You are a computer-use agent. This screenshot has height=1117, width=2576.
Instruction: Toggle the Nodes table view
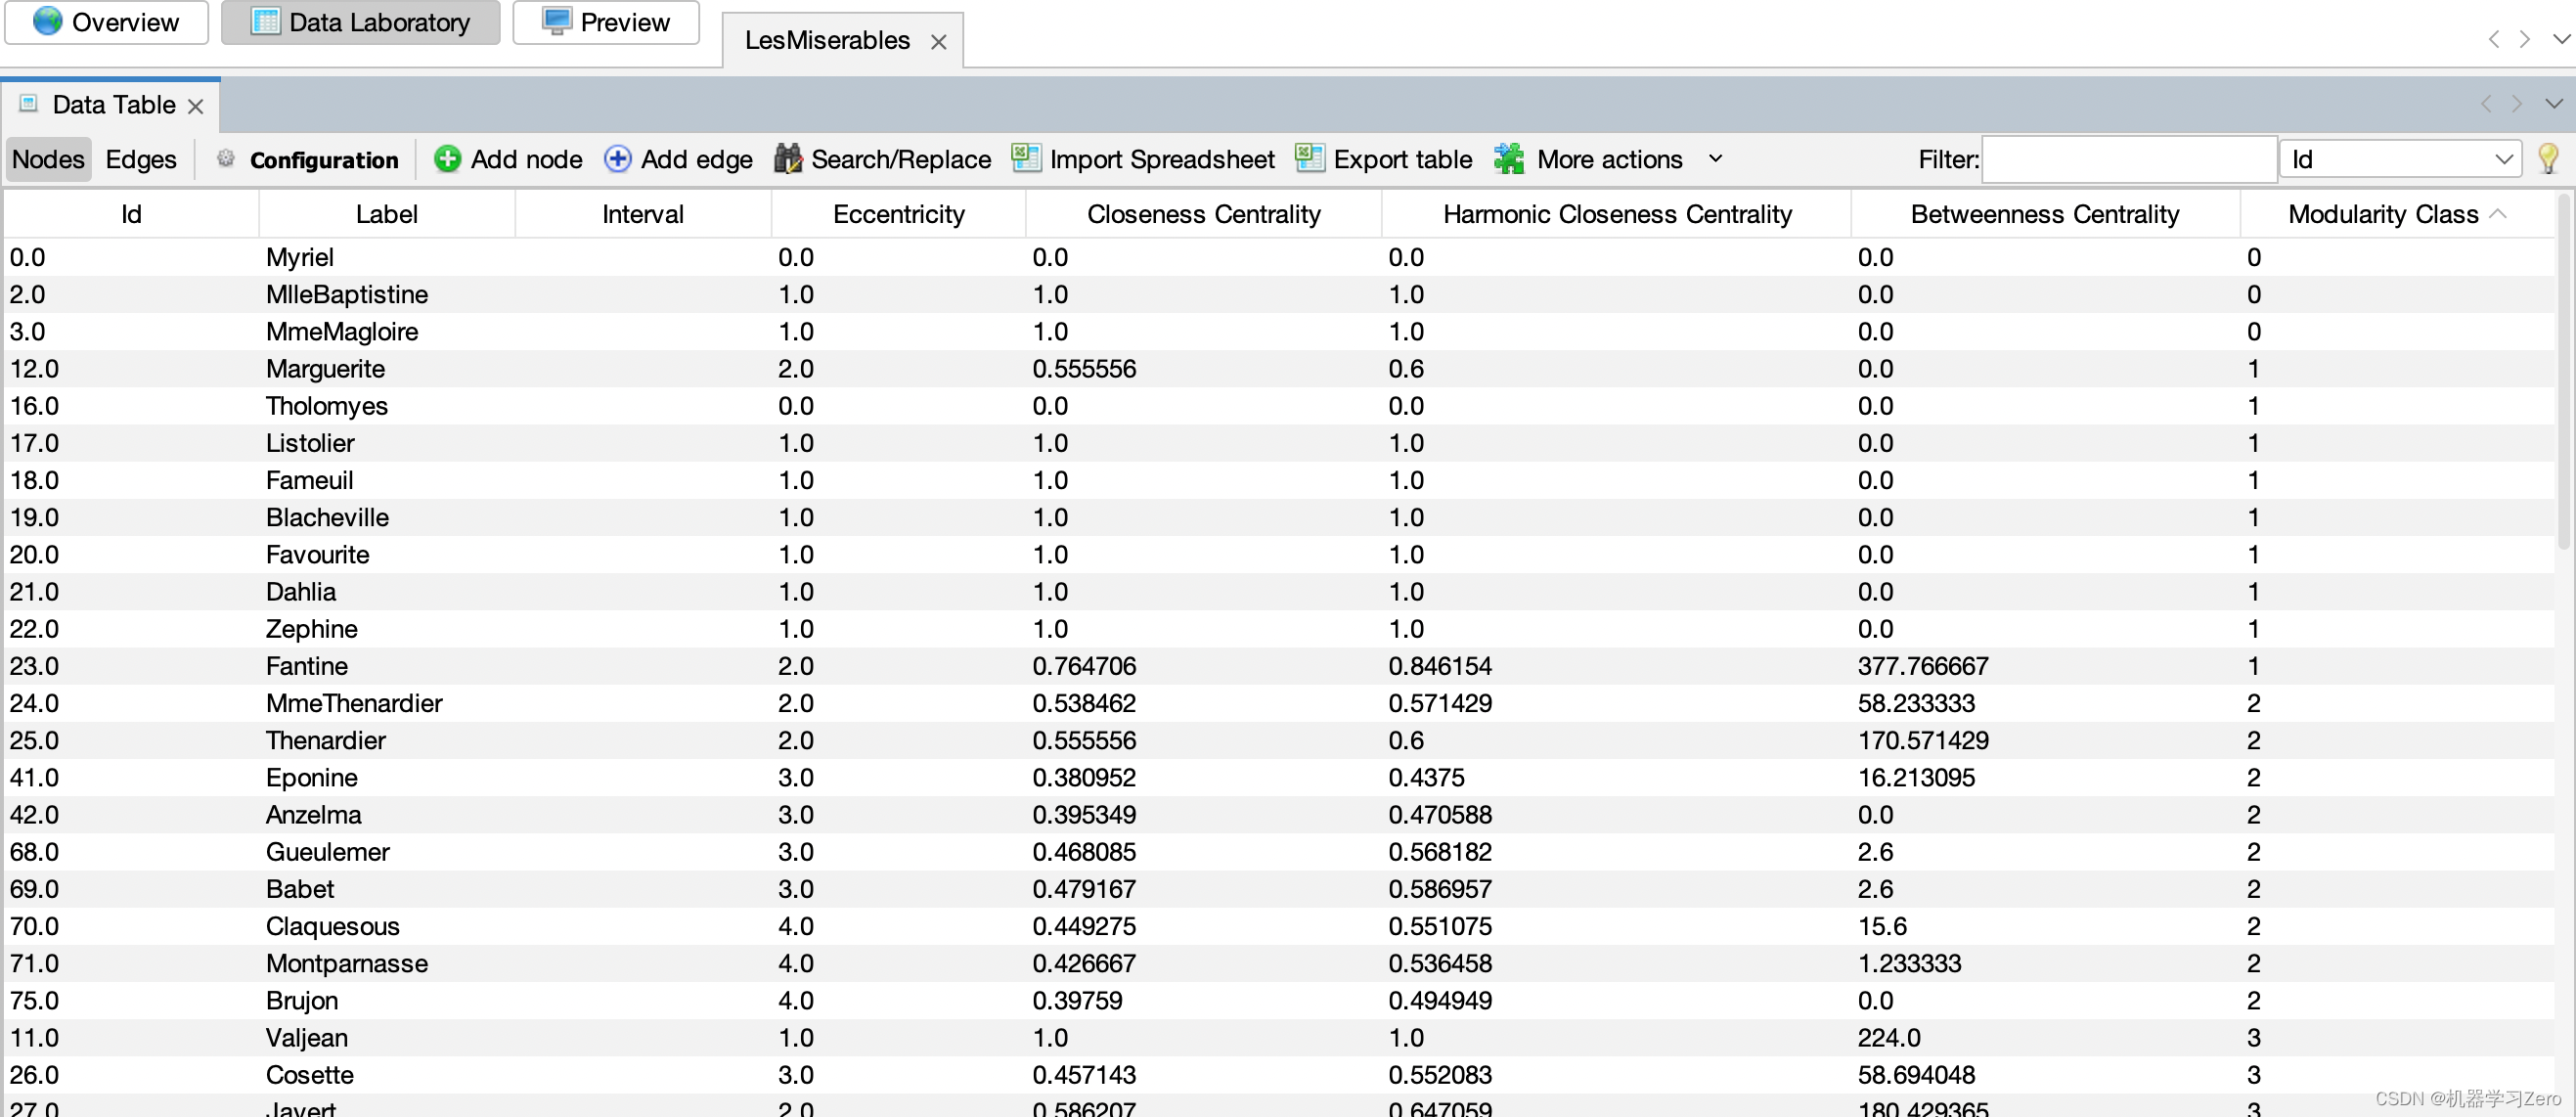pyautogui.click(x=48, y=159)
